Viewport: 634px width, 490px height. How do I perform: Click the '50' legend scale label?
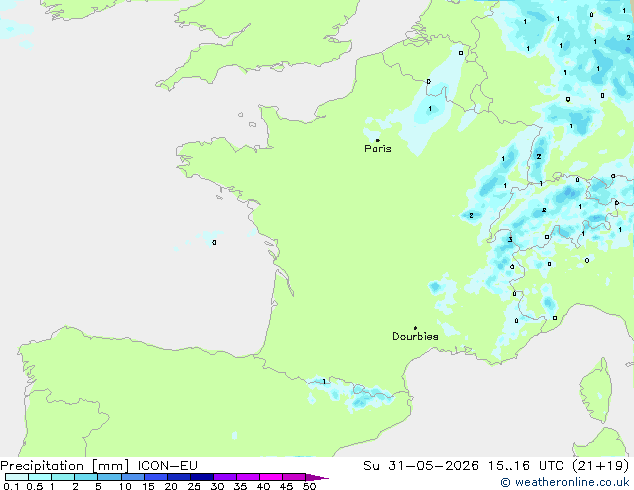[309, 486]
